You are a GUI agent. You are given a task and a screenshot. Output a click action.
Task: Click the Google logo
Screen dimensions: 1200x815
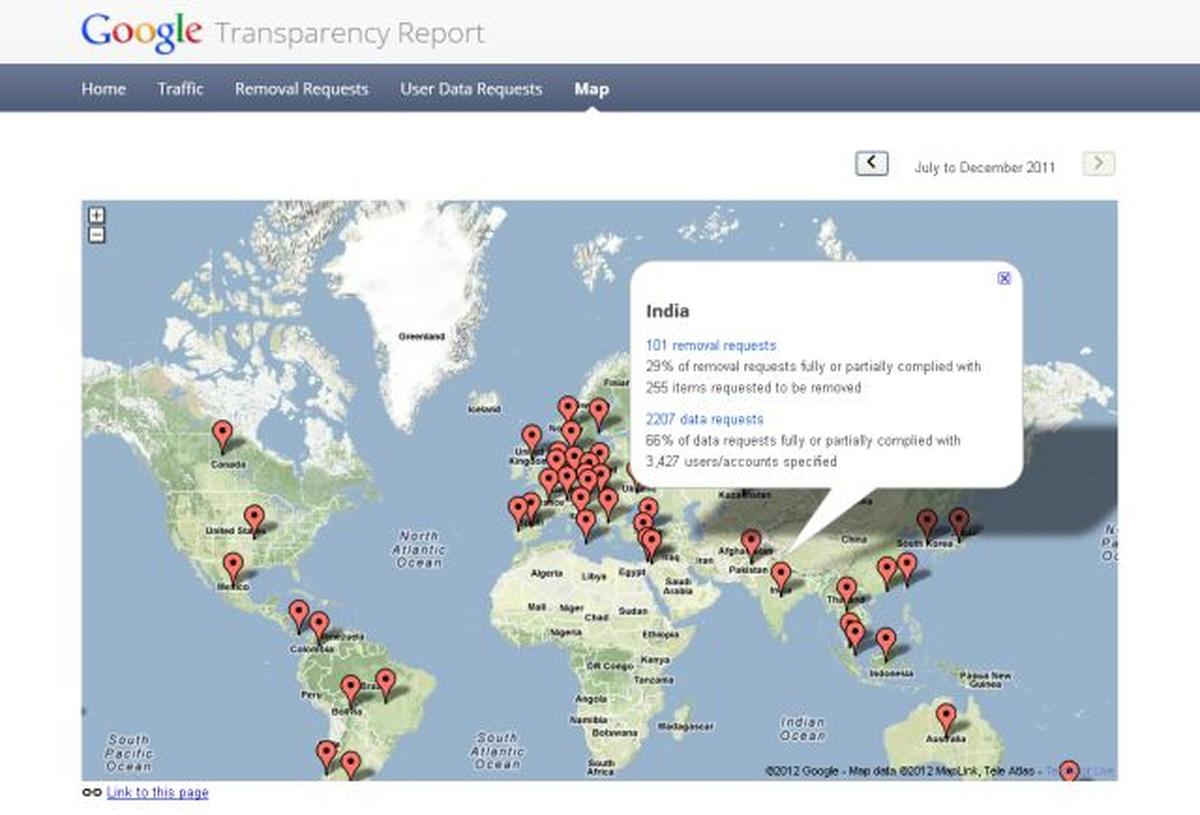pyautogui.click(x=141, y=32)
